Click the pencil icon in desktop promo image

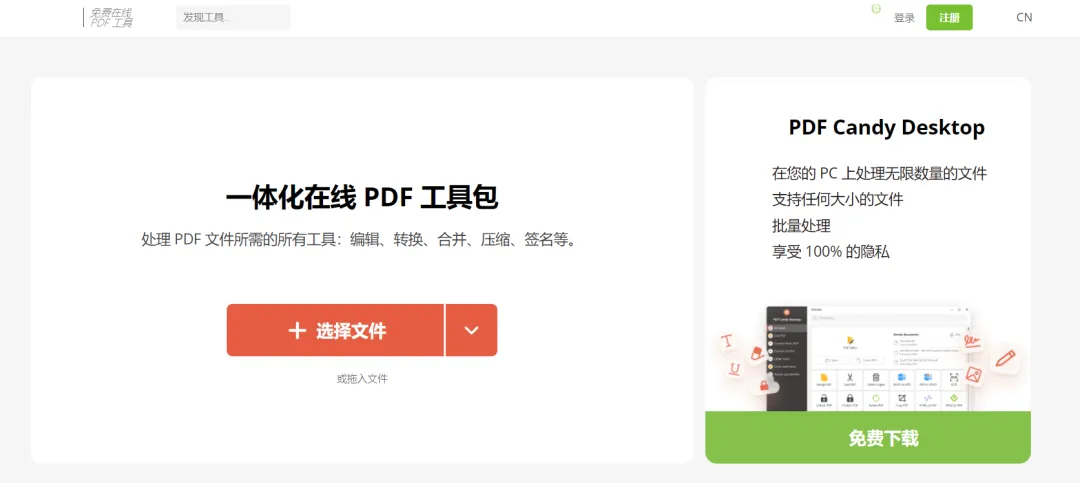coord(1006,358)
